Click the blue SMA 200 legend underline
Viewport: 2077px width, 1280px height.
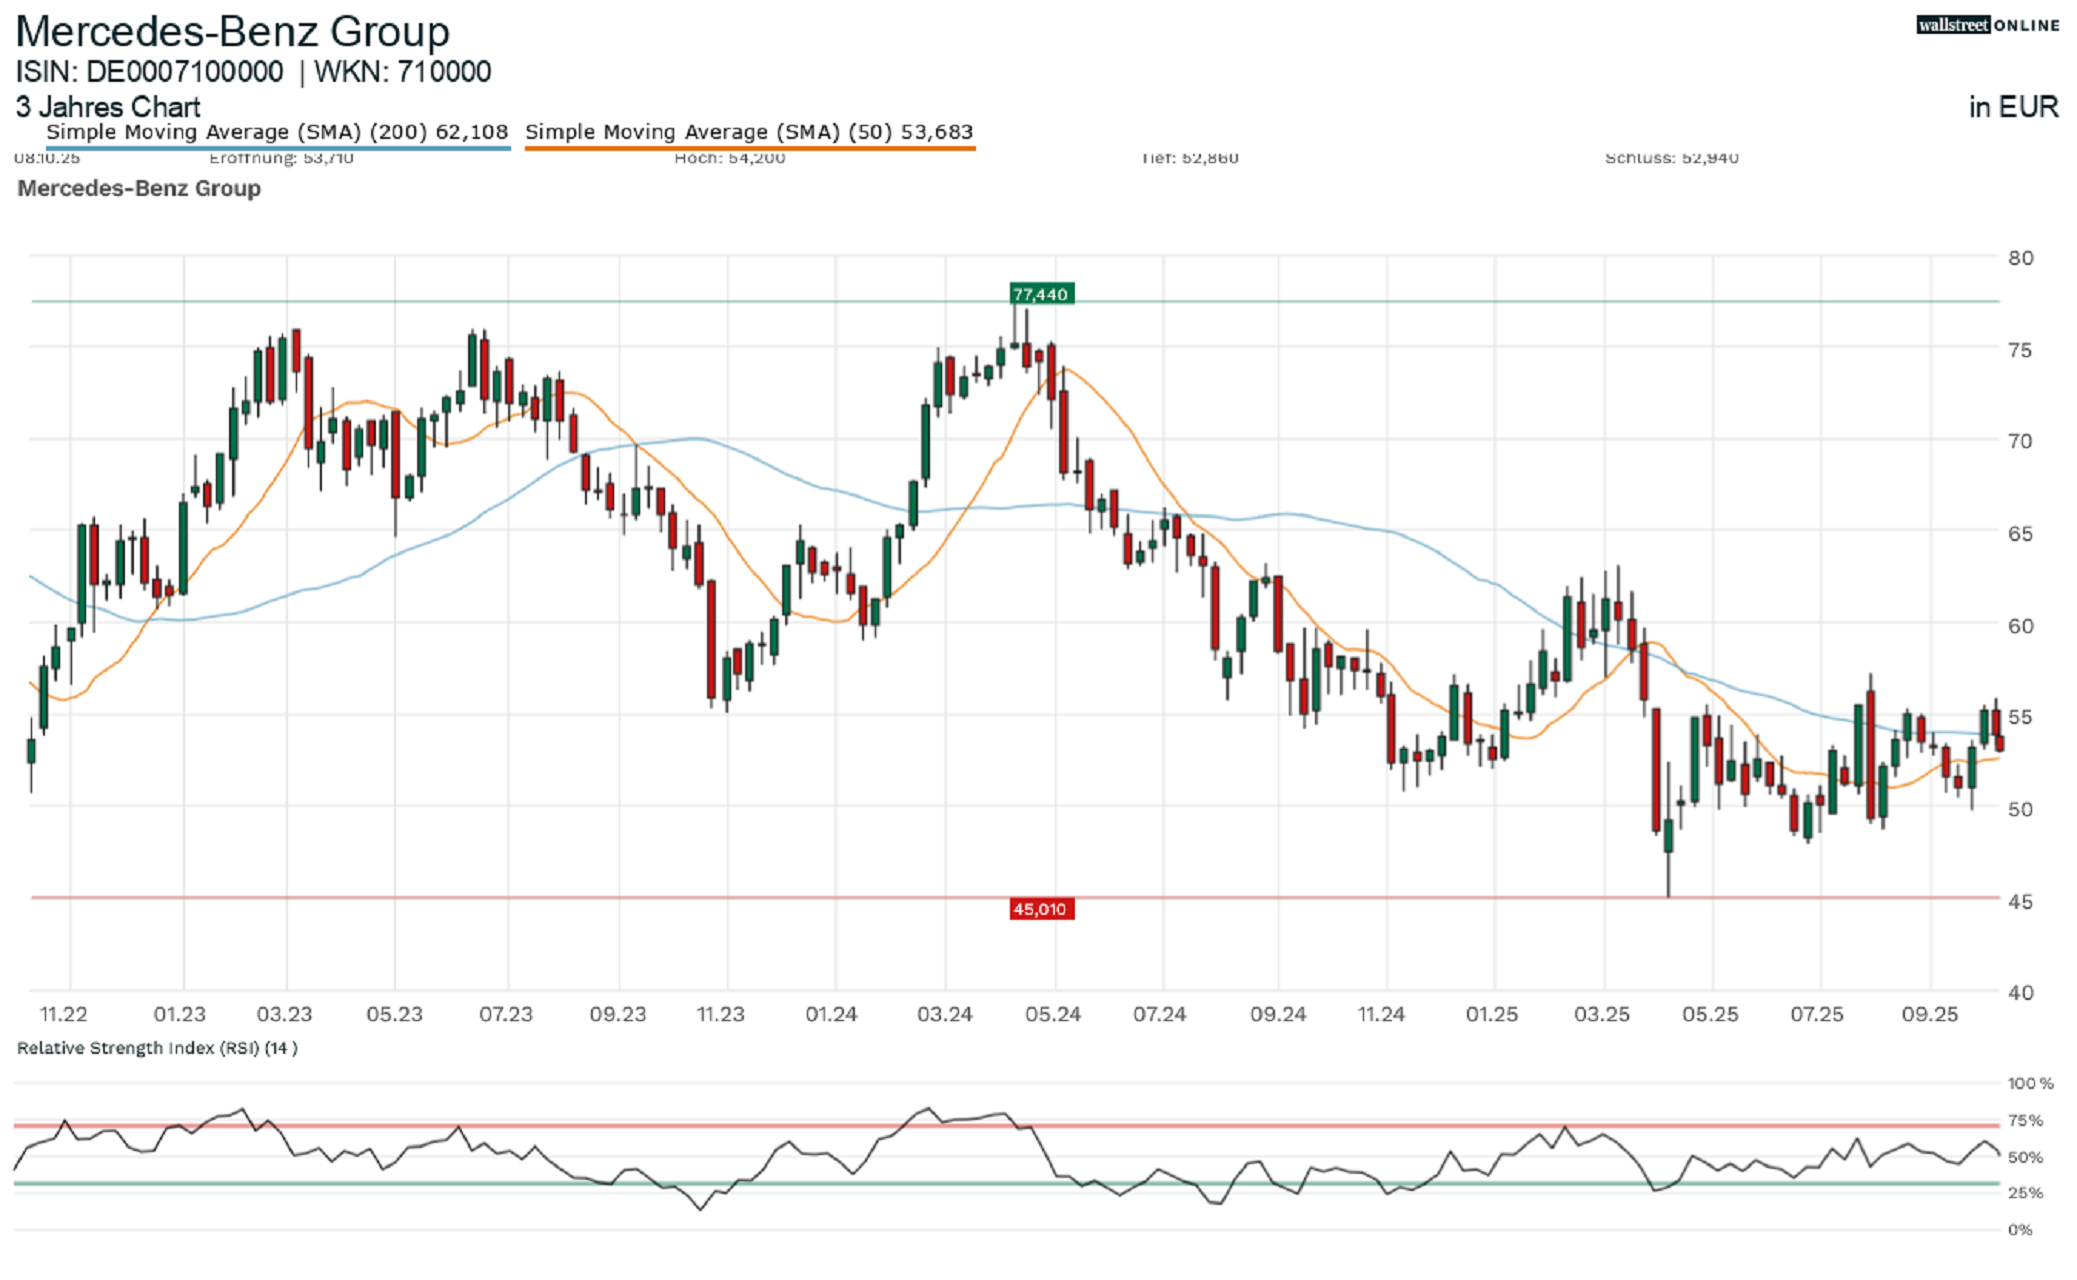click(x=277, y=148)
